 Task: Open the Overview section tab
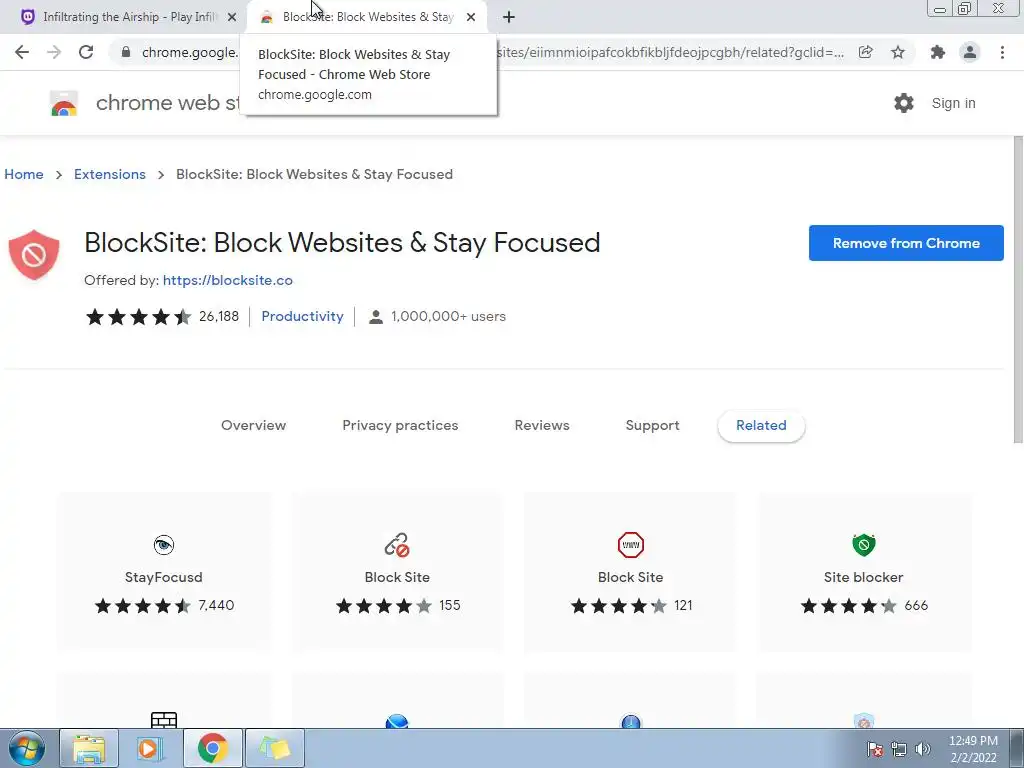[253, 425]
